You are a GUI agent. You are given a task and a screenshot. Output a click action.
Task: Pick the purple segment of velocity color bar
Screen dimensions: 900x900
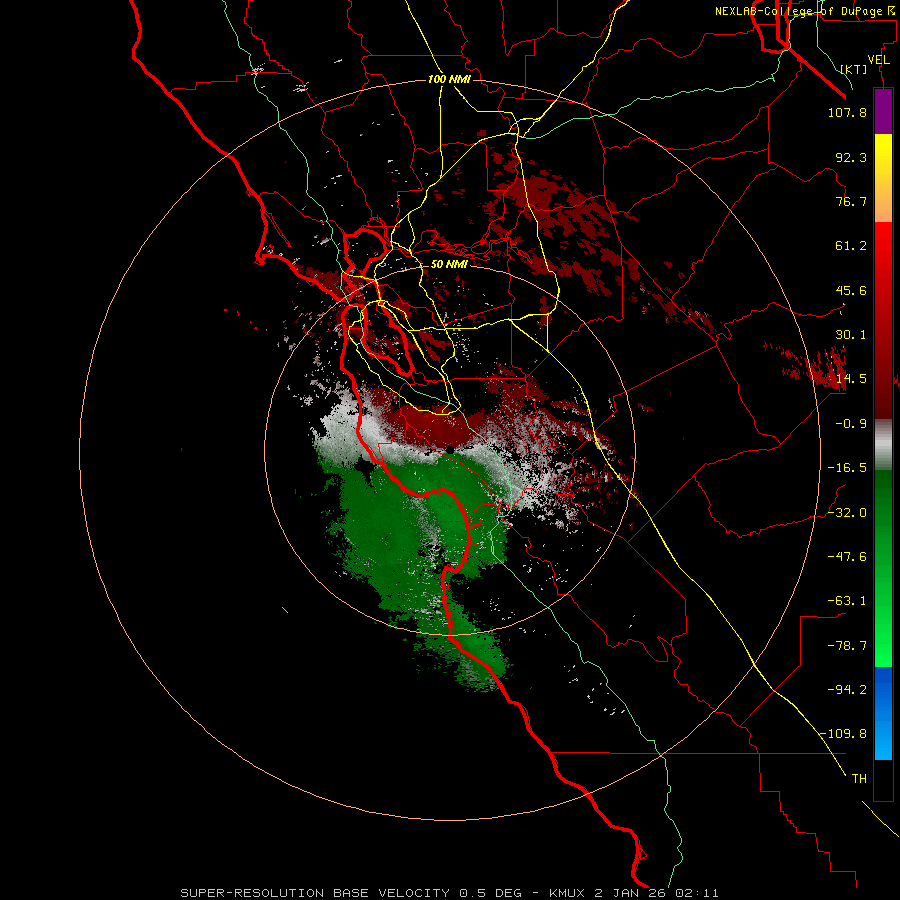(x=883, y=111)
